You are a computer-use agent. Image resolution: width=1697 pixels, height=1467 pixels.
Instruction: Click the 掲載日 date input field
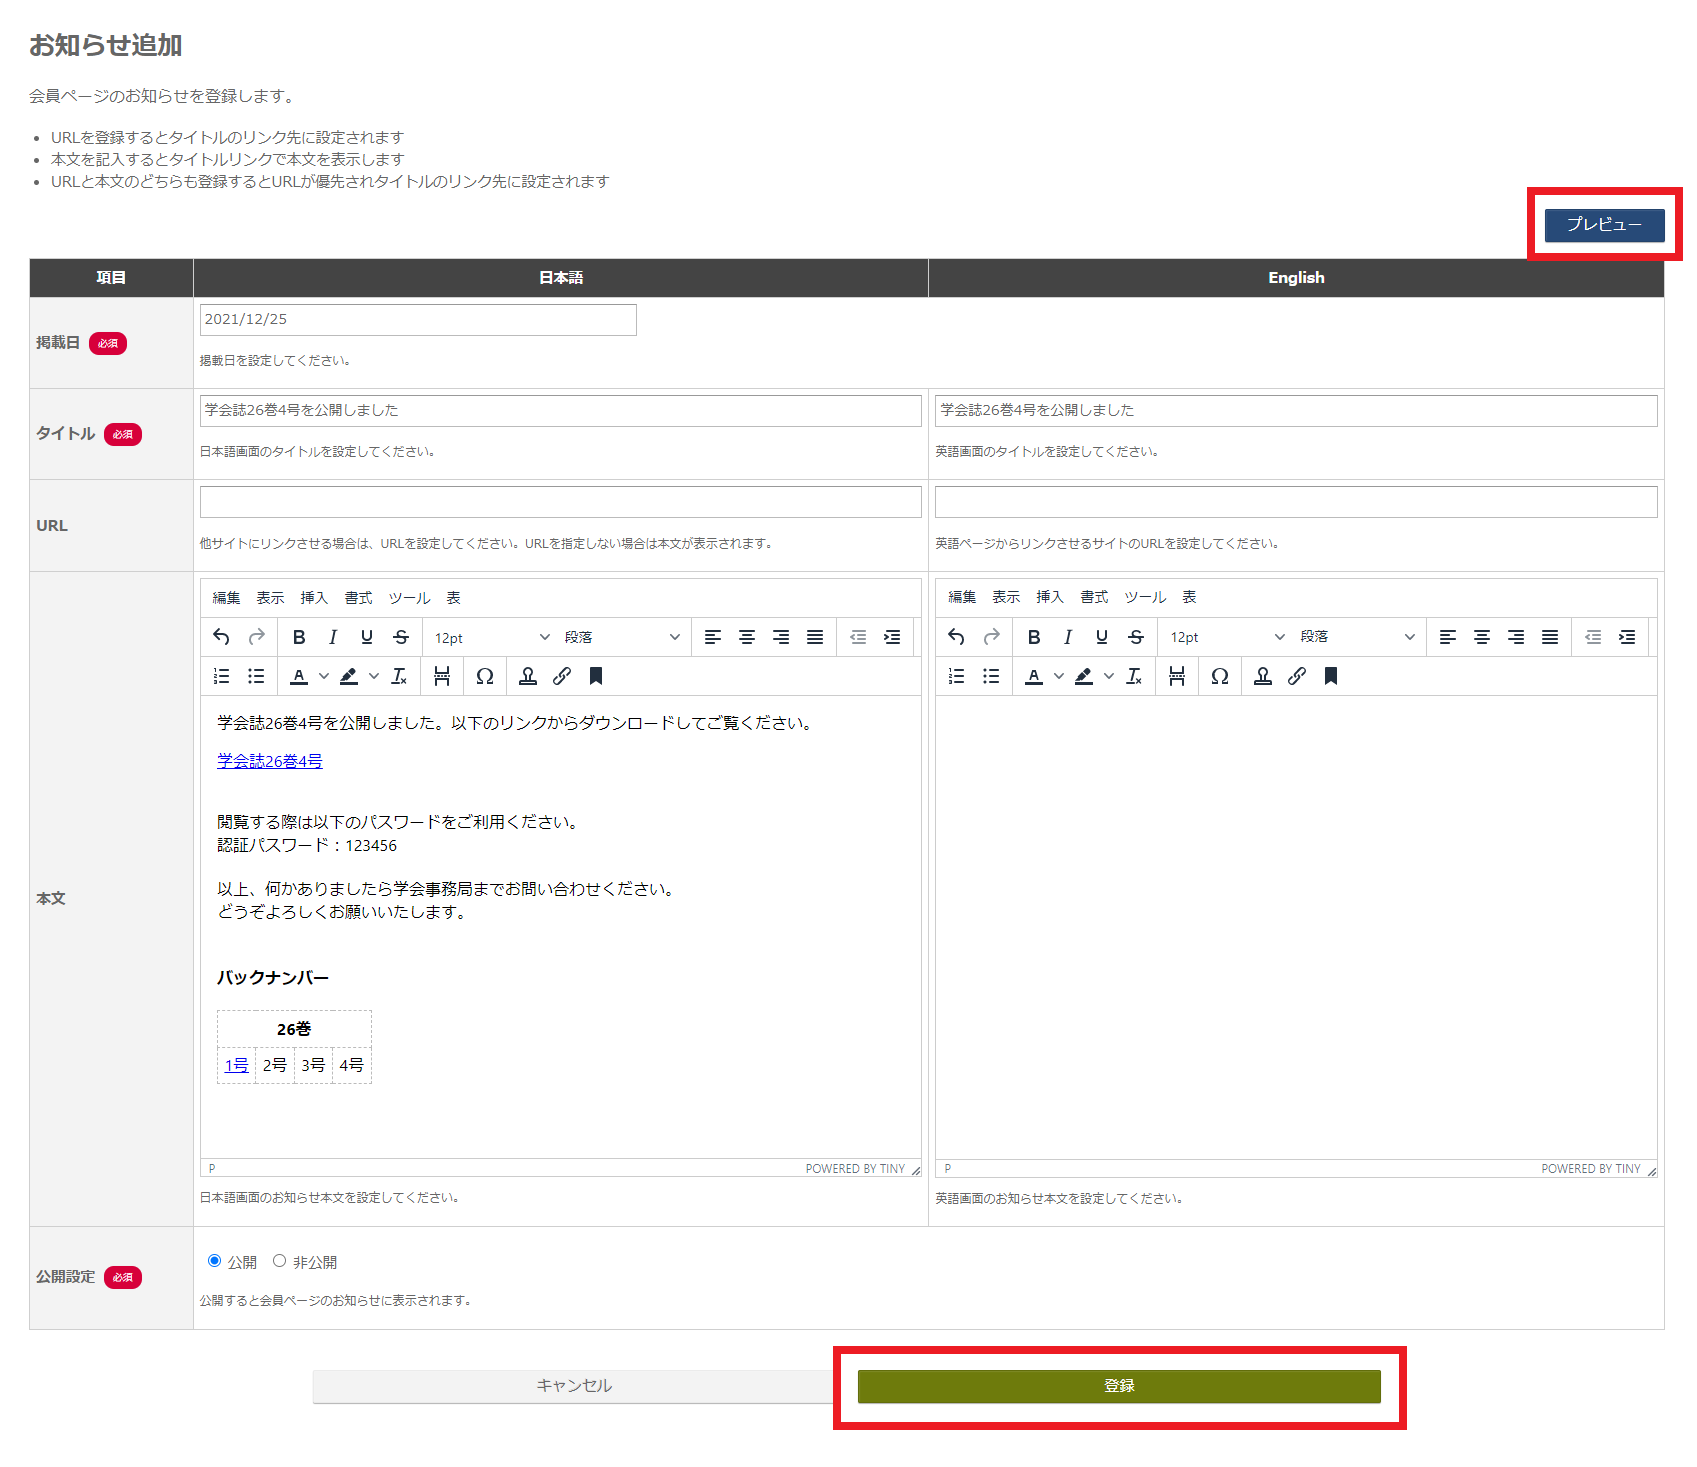pyautogui.click(x=418, y=320)
